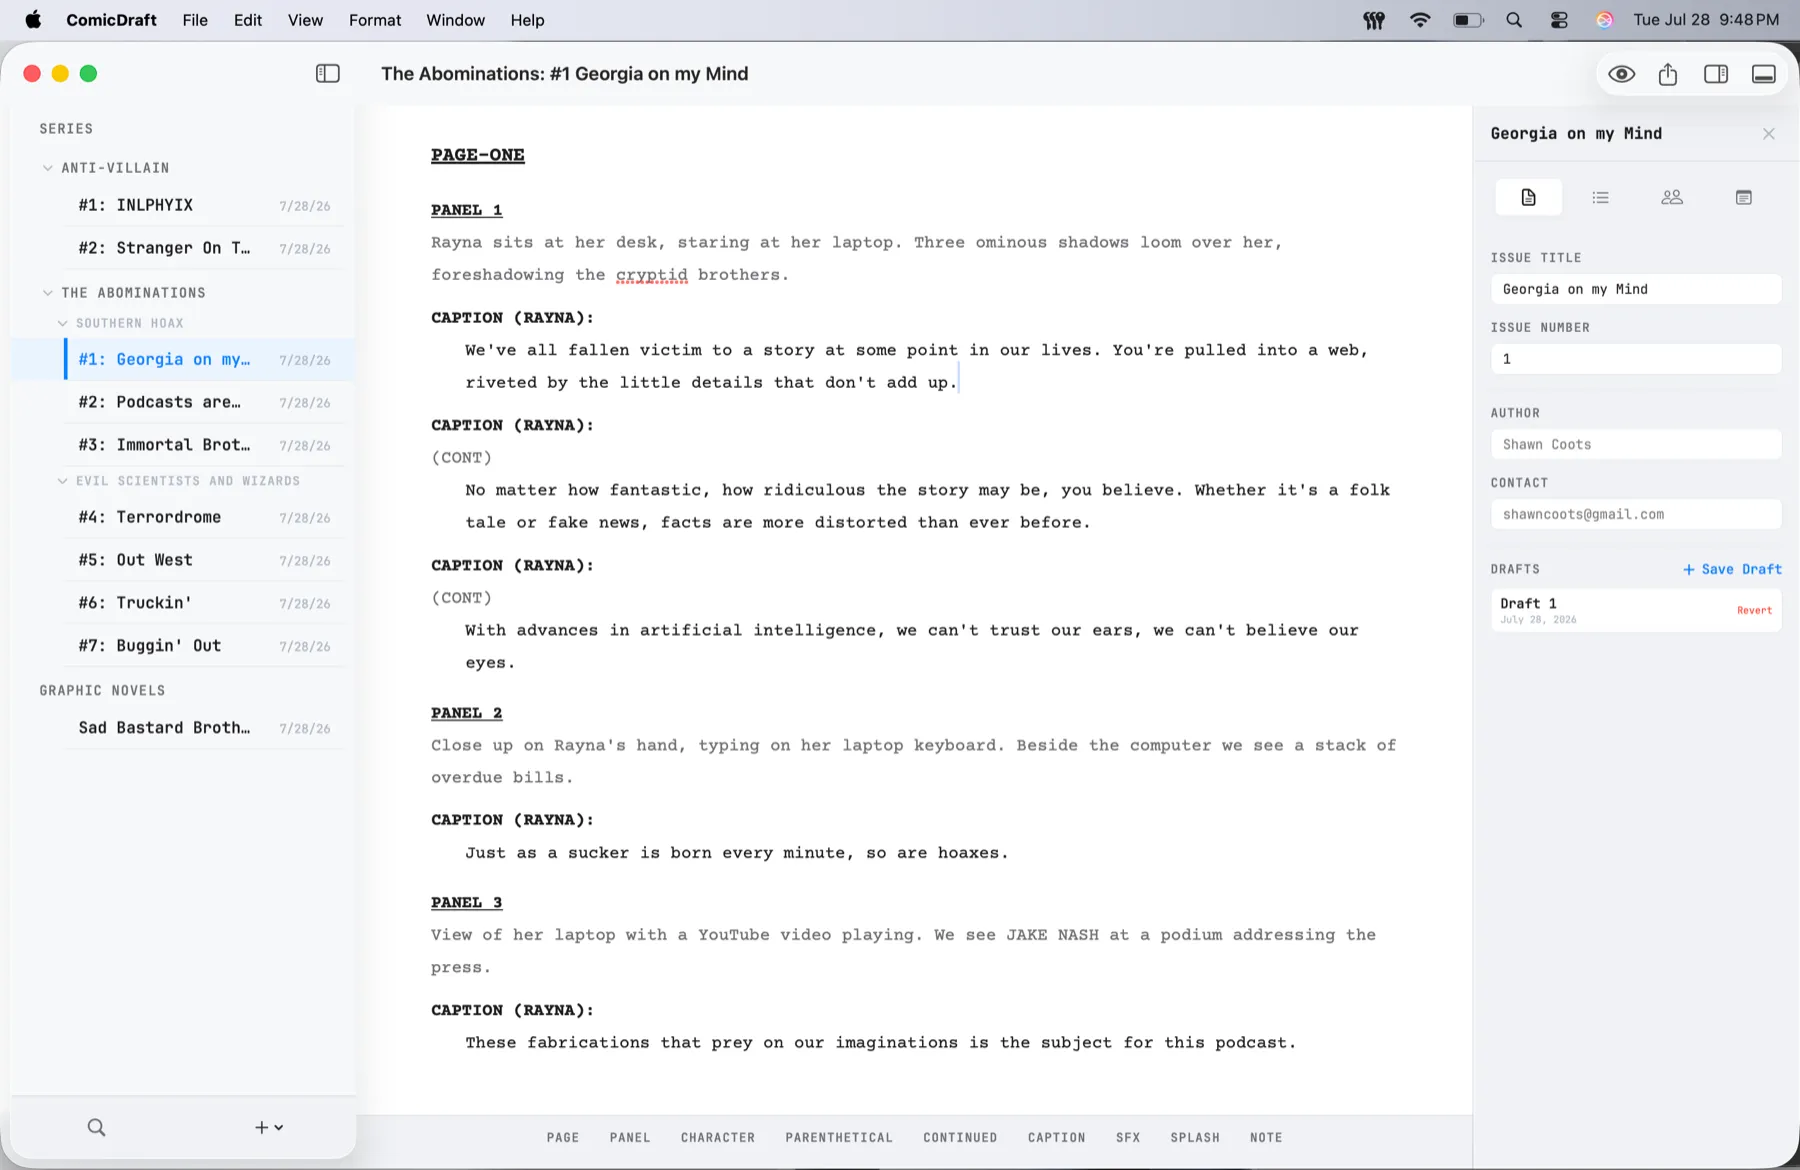Open issue #6: Truckin'

(x=204, y=603)
